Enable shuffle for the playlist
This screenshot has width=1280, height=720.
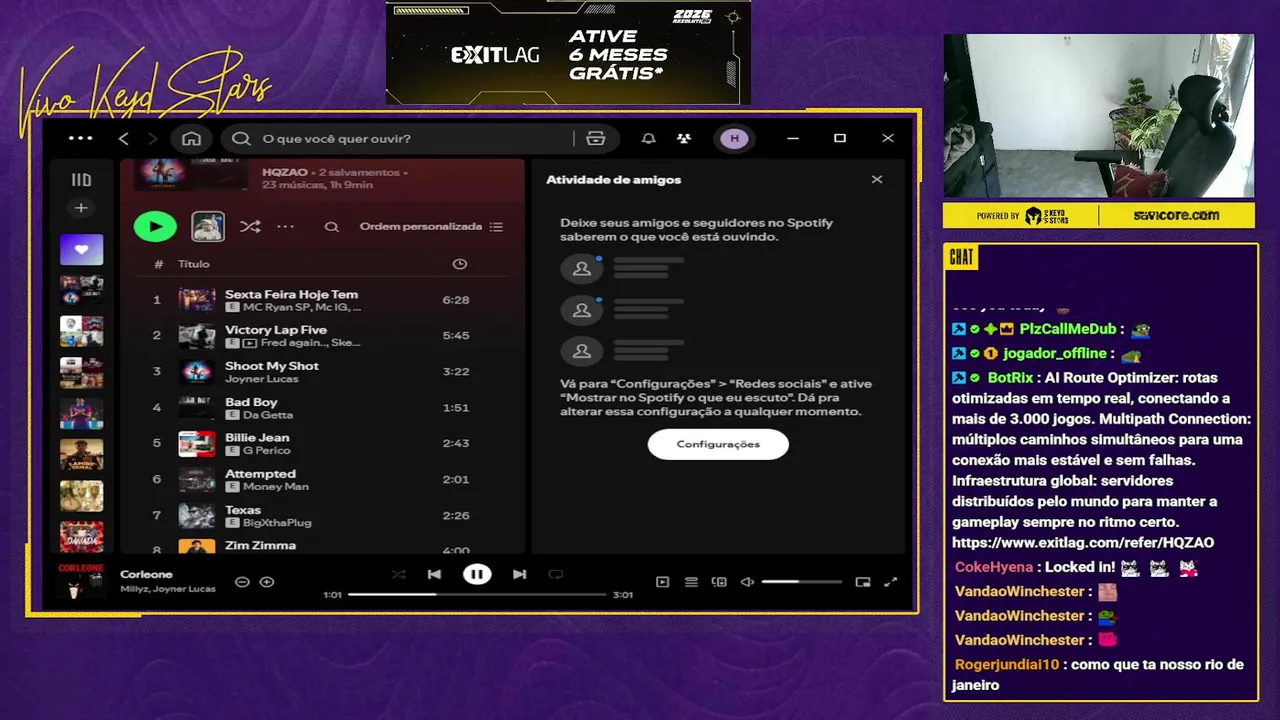pos(250,226)
